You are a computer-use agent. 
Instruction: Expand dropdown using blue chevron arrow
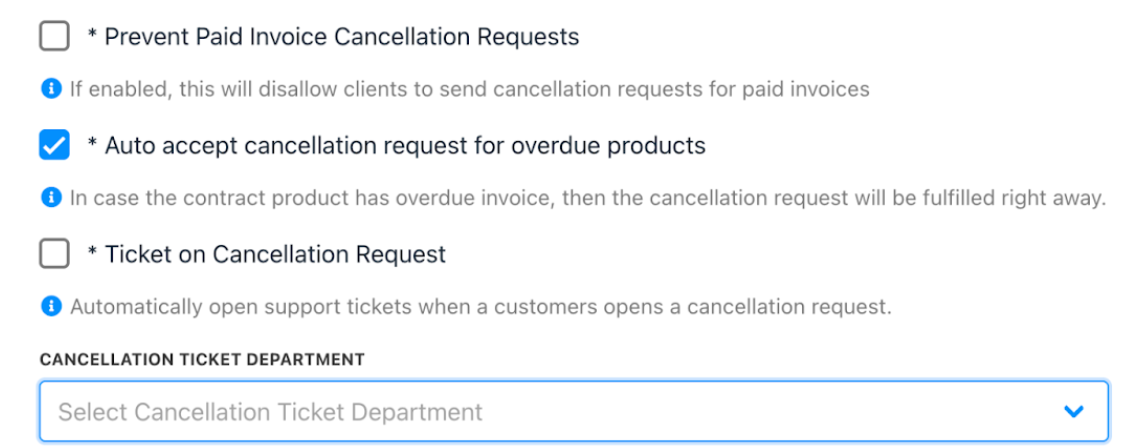(1073, 412)
